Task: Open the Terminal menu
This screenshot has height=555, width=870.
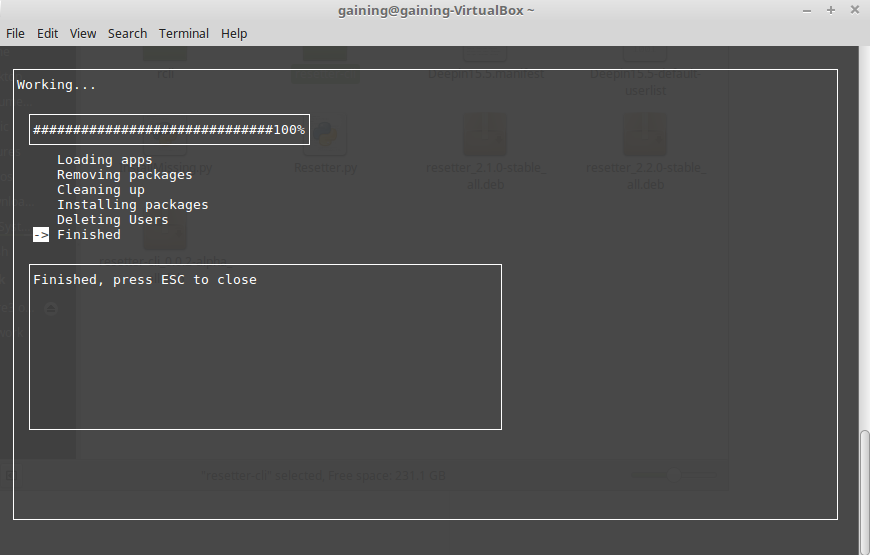Action: tap(184, 33)
